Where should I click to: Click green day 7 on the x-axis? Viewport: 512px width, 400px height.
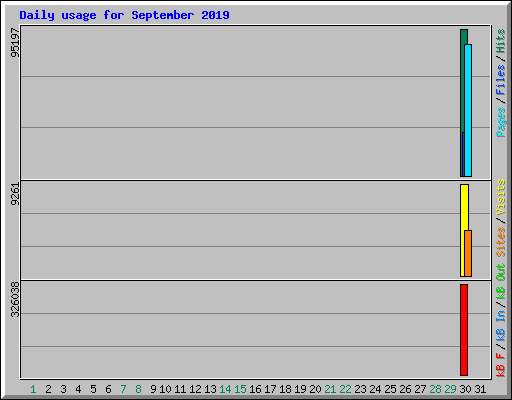123,389
